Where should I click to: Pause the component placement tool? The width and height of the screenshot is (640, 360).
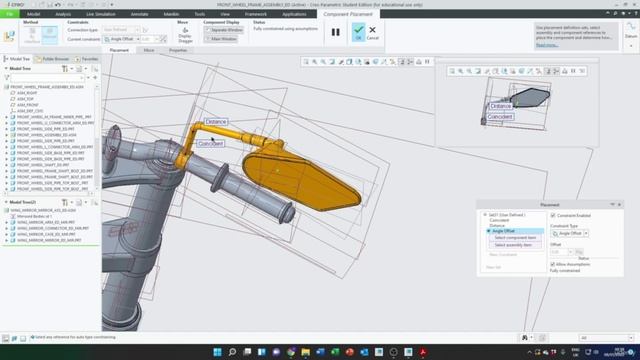336,32
